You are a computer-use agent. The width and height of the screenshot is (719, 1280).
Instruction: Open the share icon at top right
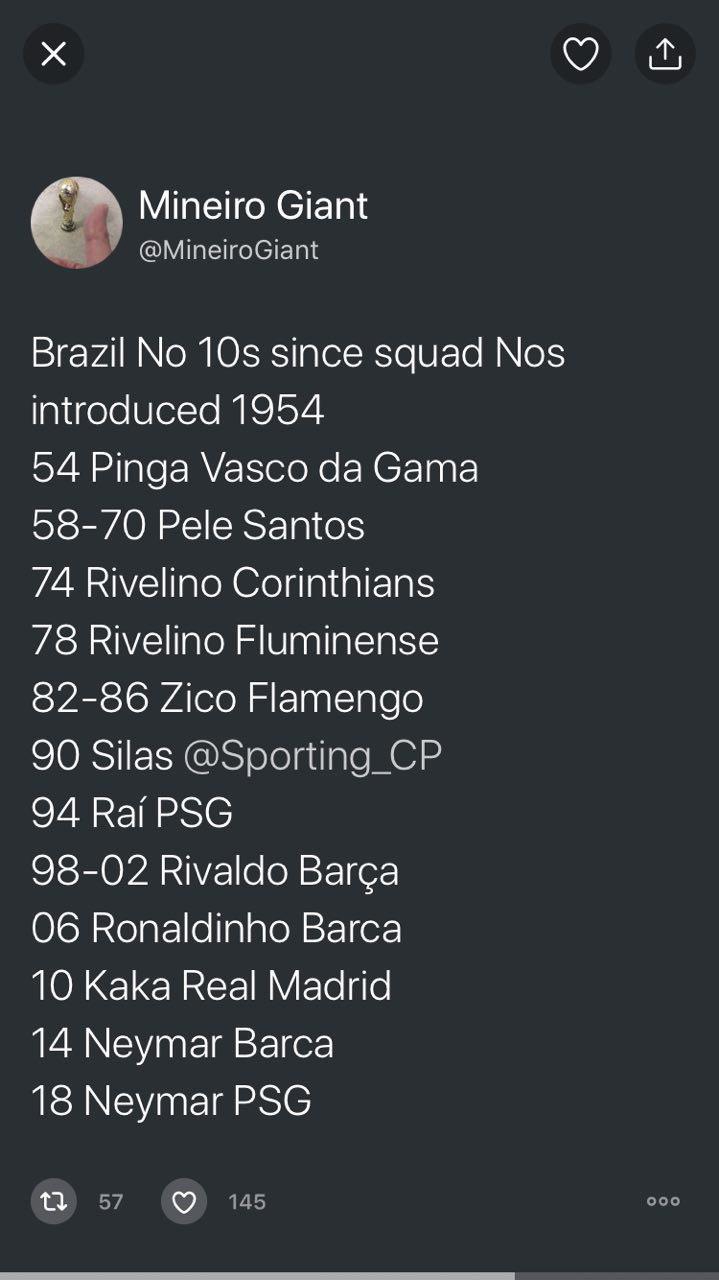pos(665,54)
